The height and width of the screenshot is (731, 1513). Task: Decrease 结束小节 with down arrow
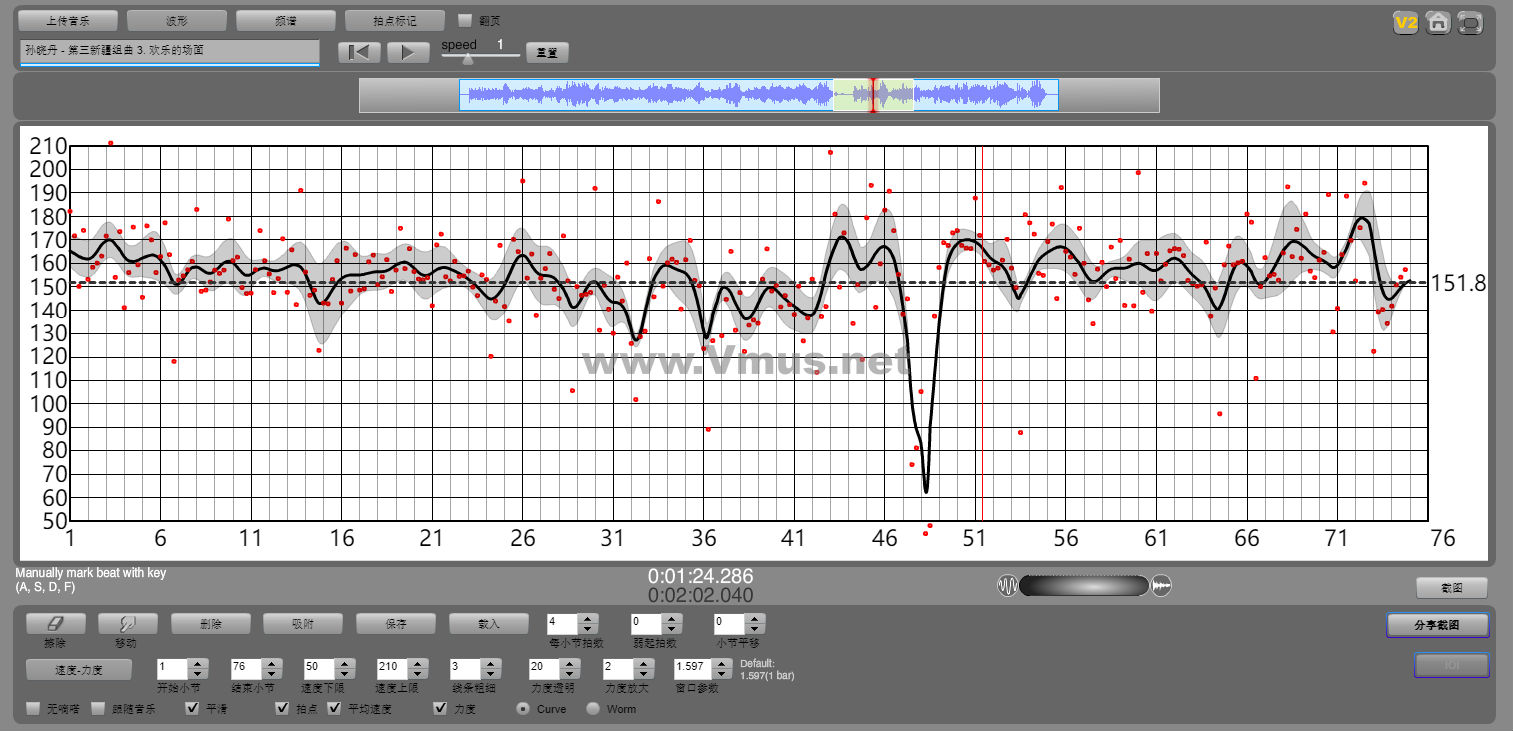point(271,674)
